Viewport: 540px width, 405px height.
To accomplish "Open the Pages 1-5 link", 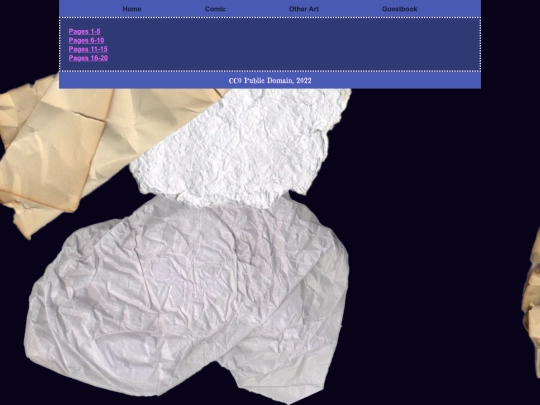I will pyautogui.click(x=84, y=31).
